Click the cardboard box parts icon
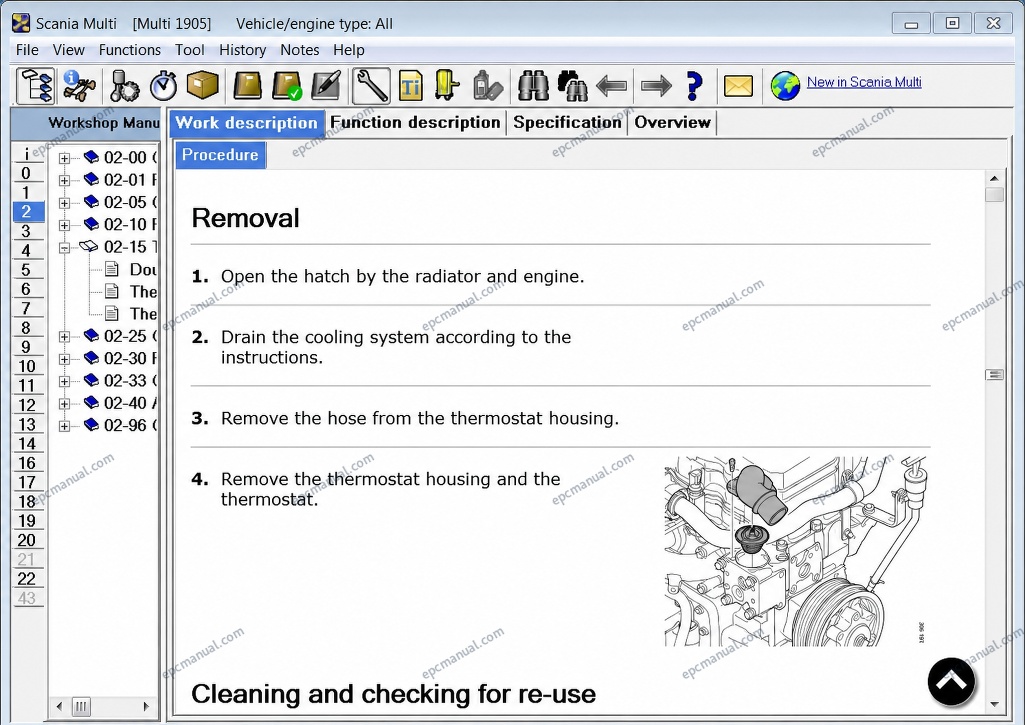 point(203,85)
